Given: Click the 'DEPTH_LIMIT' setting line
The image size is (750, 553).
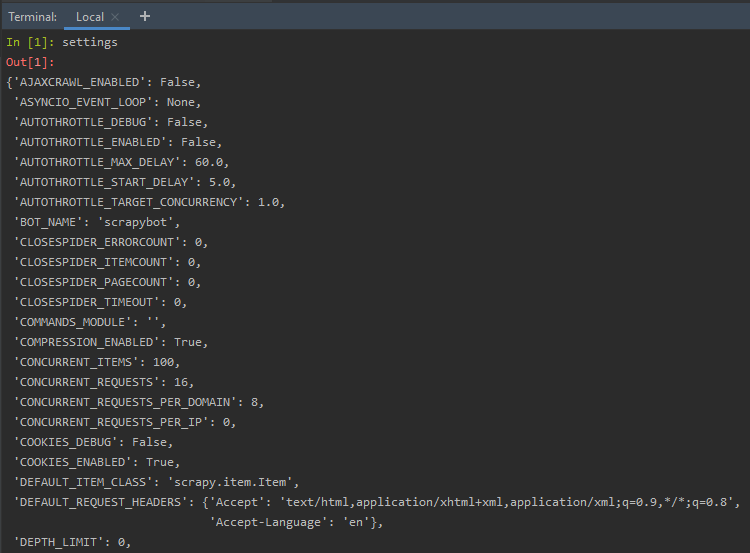Looking at the screenshot, I should [x=72, y=542].
